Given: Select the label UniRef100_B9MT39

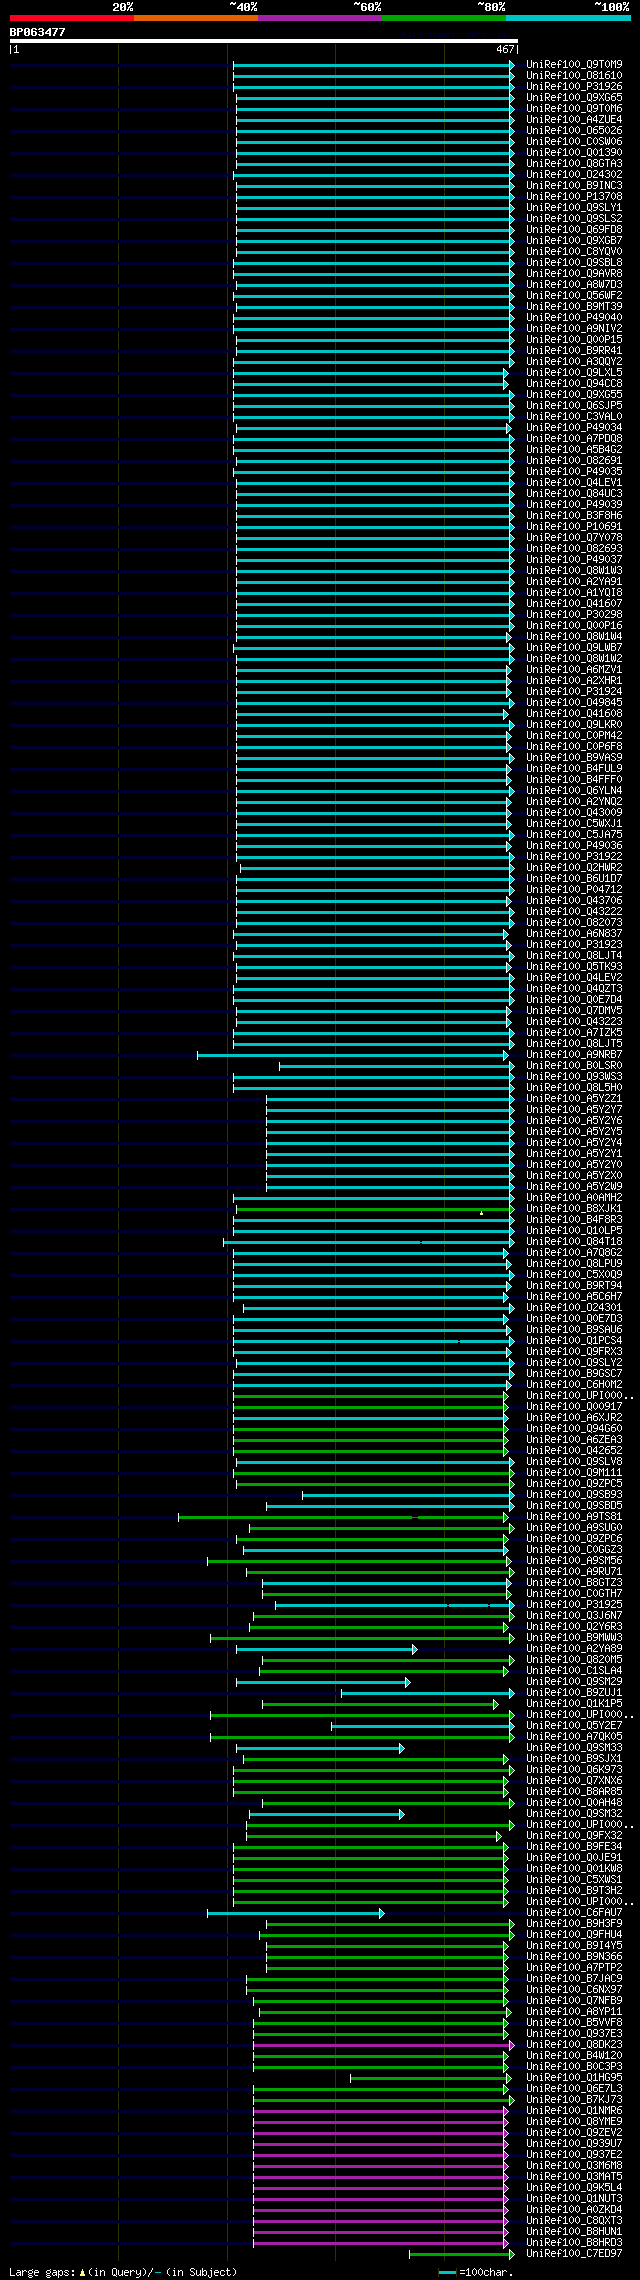Looking at the screenshot, I should [x=574, y=307].
